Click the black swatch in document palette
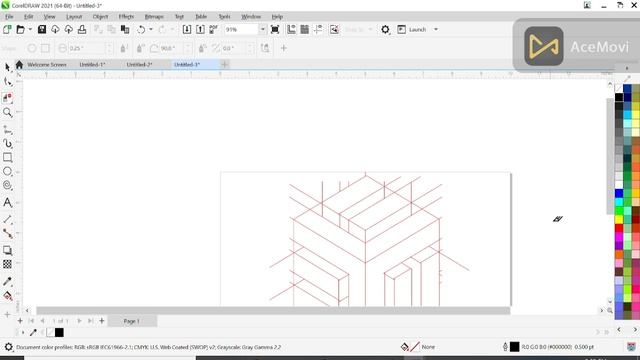This screenshot has height=360, width=640. (59, 333)
